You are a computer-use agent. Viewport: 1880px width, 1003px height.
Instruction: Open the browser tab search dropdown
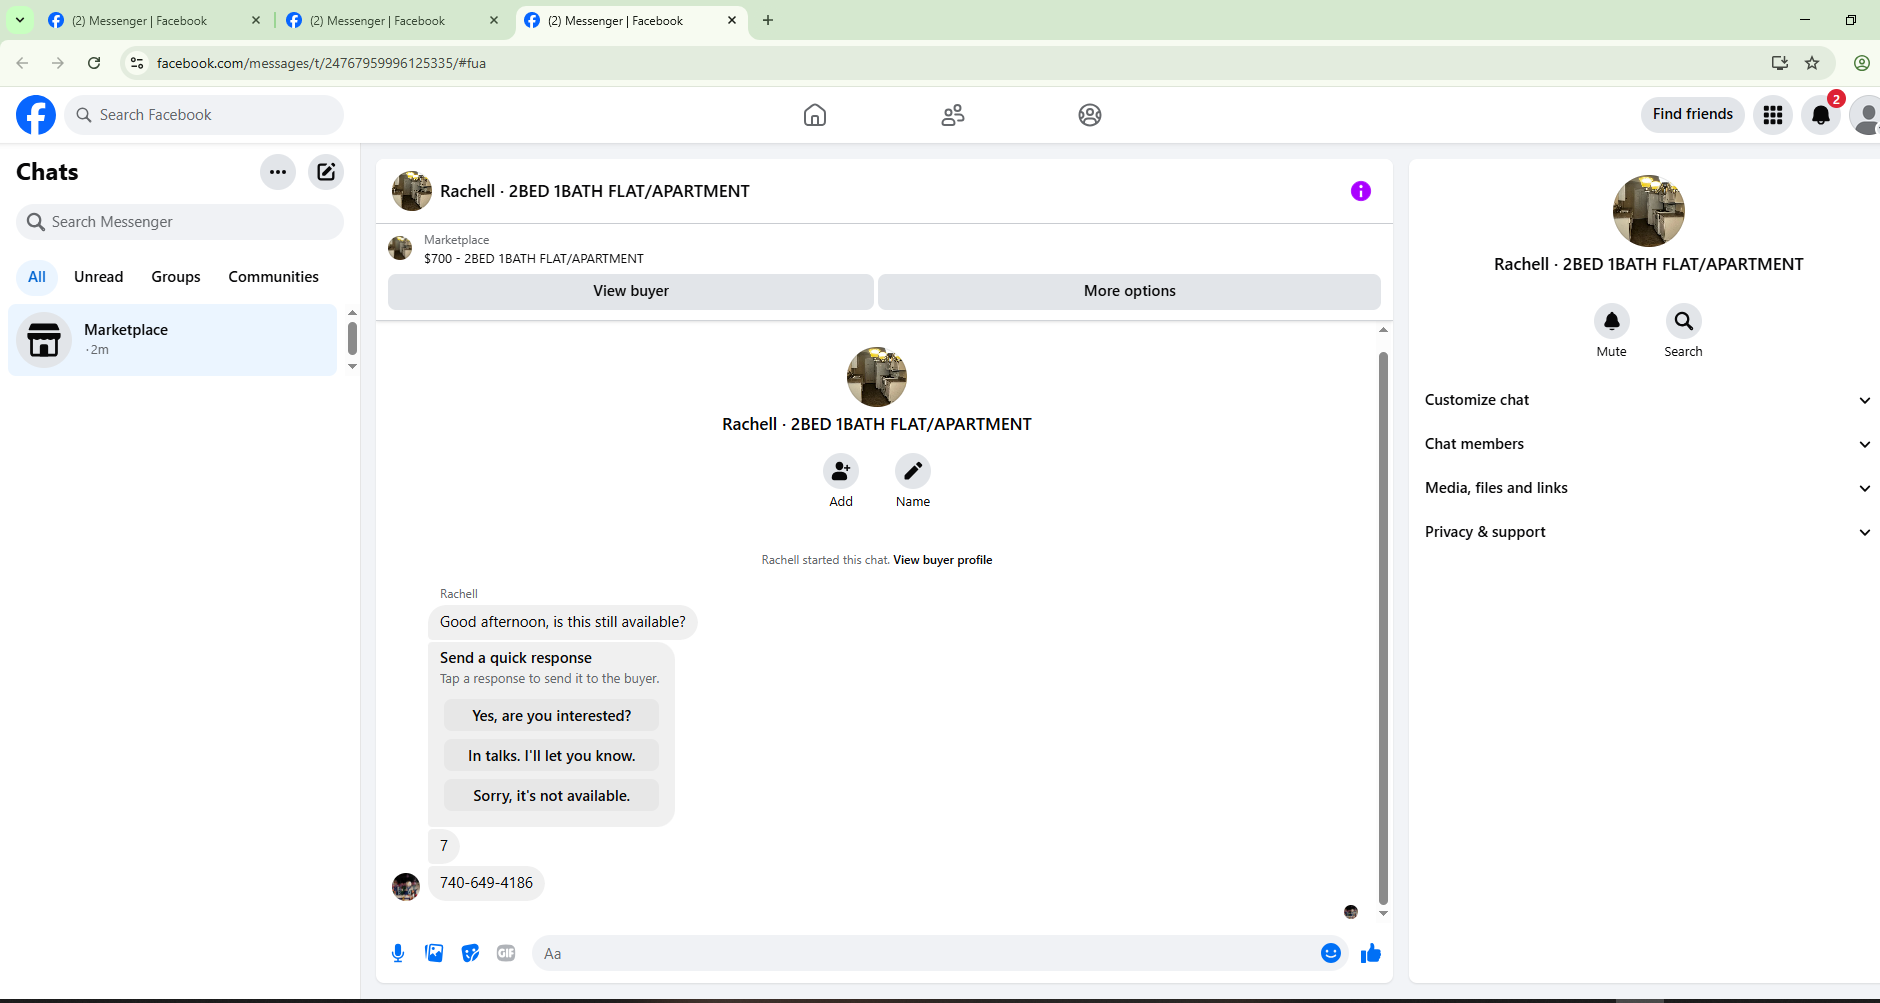tap(19, 20)
